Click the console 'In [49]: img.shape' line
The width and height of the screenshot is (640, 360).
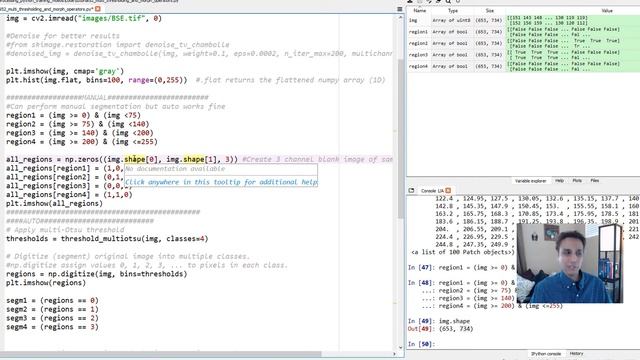(439, 321)
